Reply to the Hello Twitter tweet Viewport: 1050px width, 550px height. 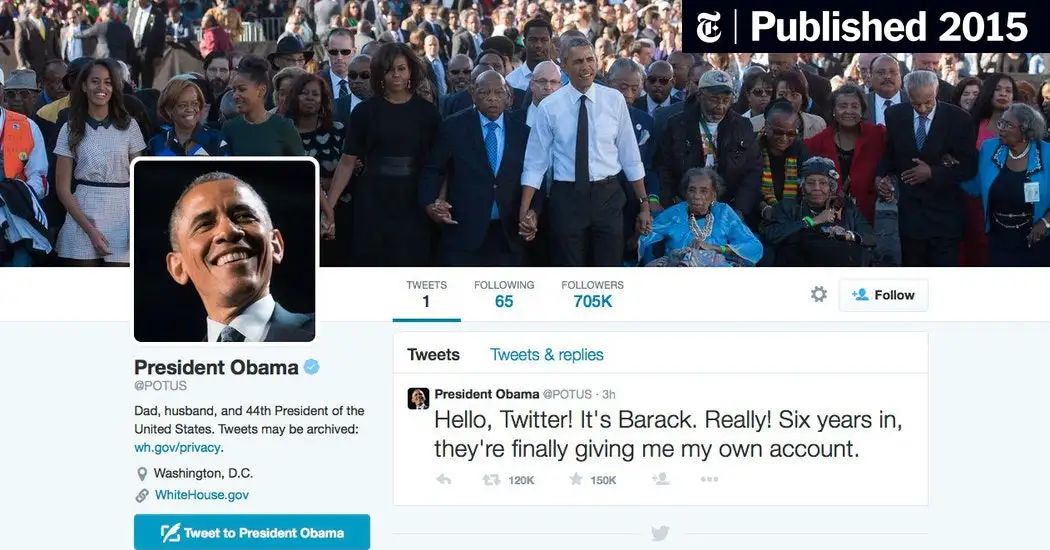click(x=443, y=480)
